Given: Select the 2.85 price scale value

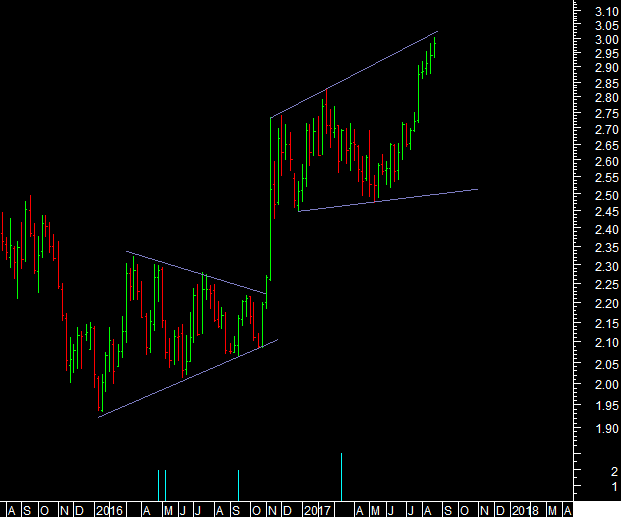Looking at the screenshot, I should click(x=607, y=84).
